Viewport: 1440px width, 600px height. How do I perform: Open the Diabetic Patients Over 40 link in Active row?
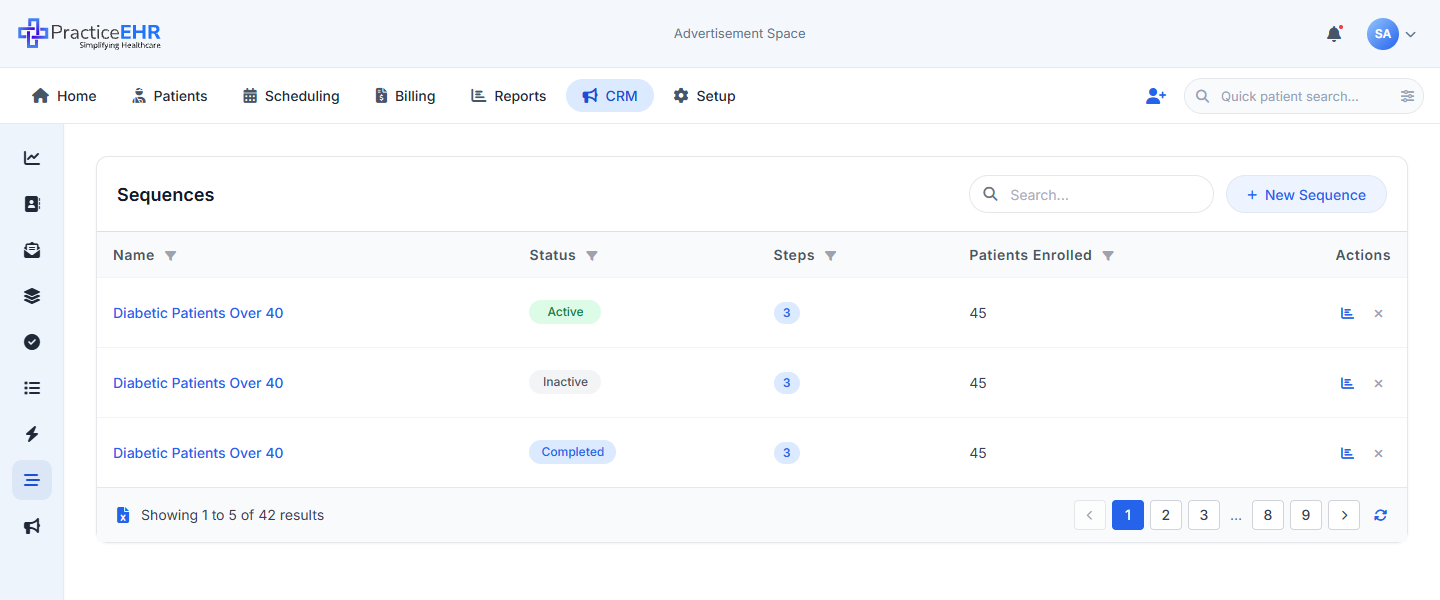pyautogui.click(x=198, y=313)
